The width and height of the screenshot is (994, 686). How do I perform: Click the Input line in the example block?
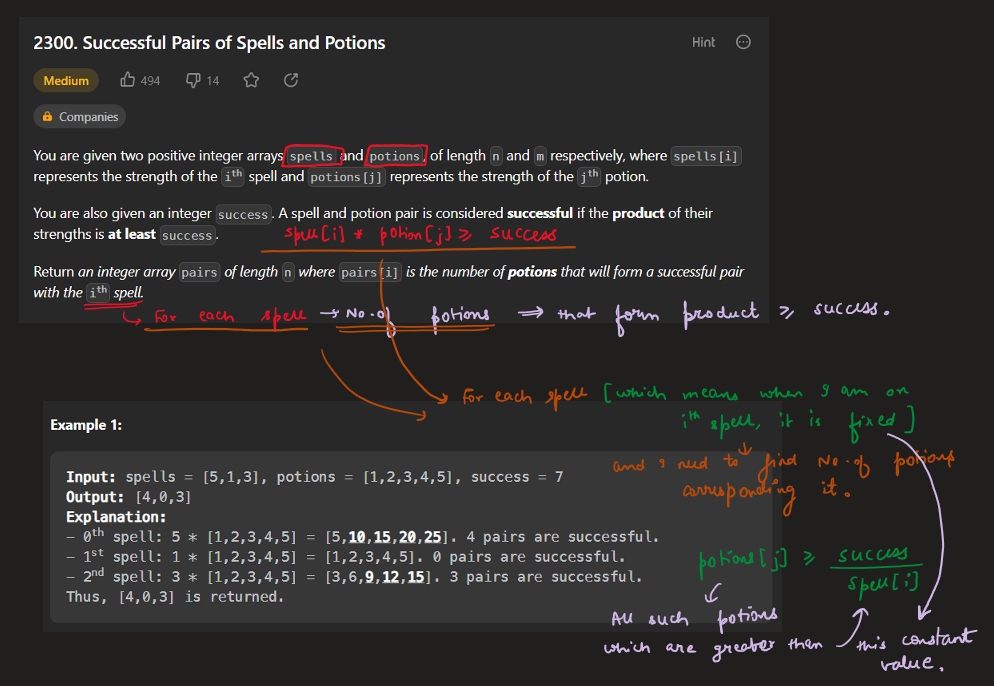coord(314,477)
